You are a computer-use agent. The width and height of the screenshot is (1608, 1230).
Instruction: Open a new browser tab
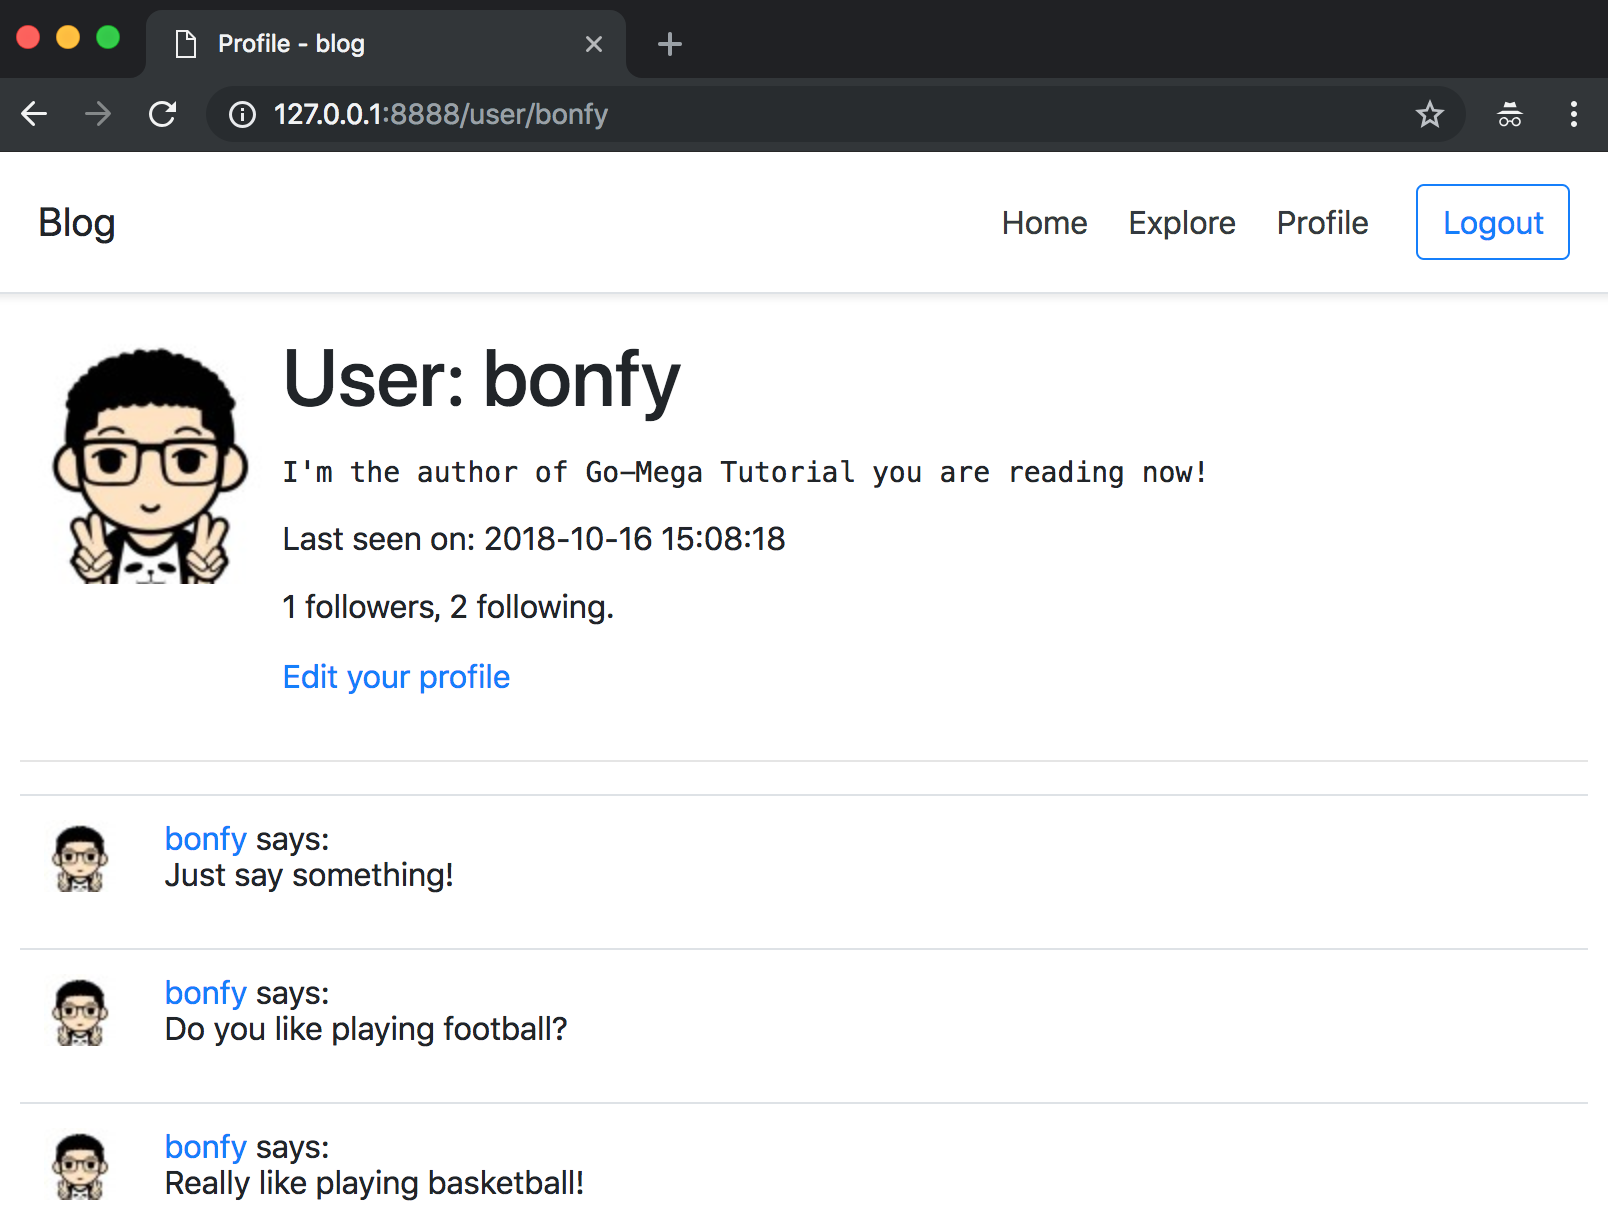(x=669, y=44)
